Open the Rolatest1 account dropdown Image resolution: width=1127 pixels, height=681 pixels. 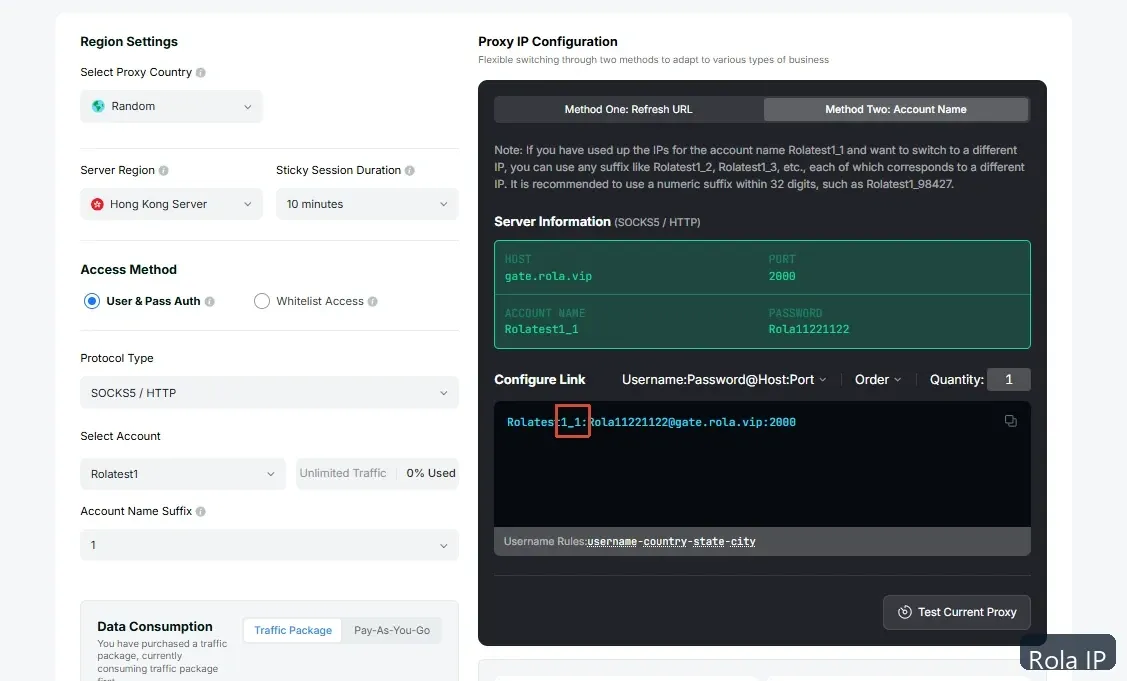click(x=183, y=474)
